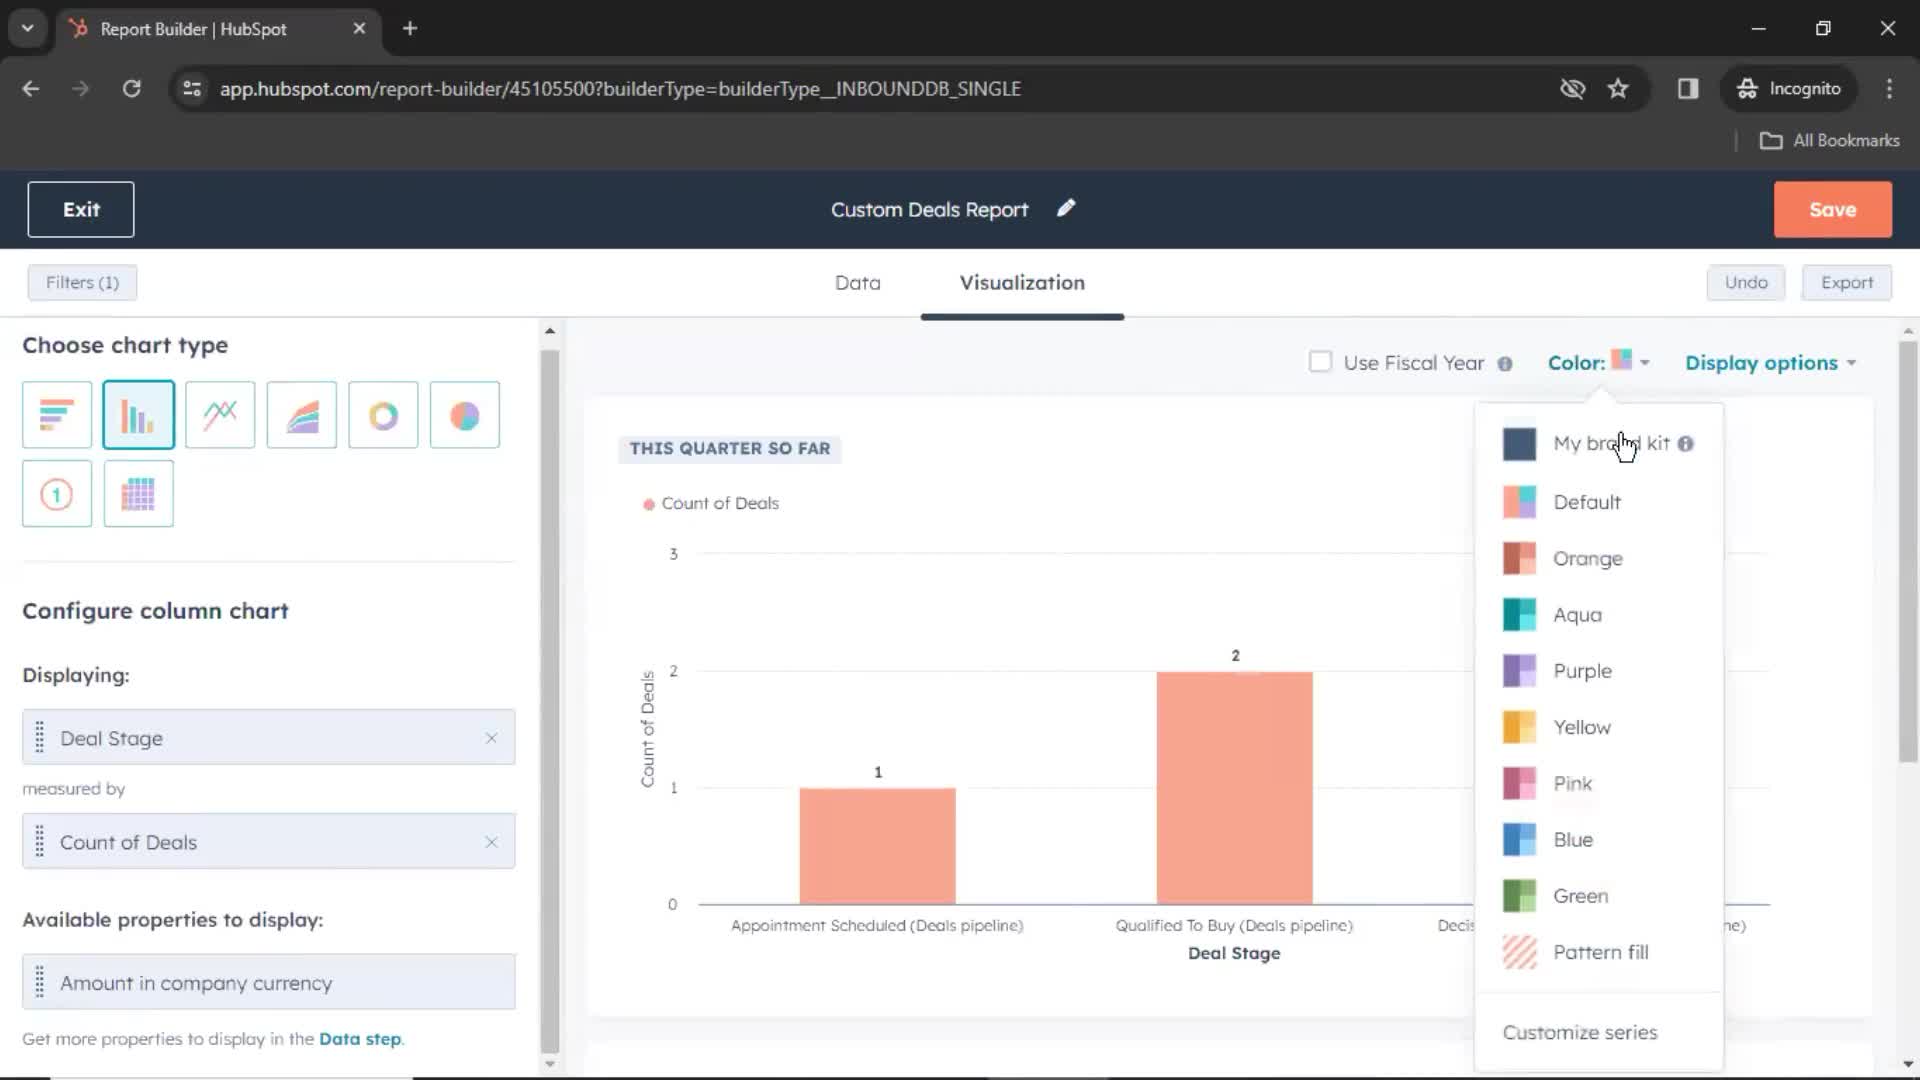Choose the Default color palette
The width and height of the screenshot is (1920, 1080).
pyautogui.click(x=1598, y=502)
